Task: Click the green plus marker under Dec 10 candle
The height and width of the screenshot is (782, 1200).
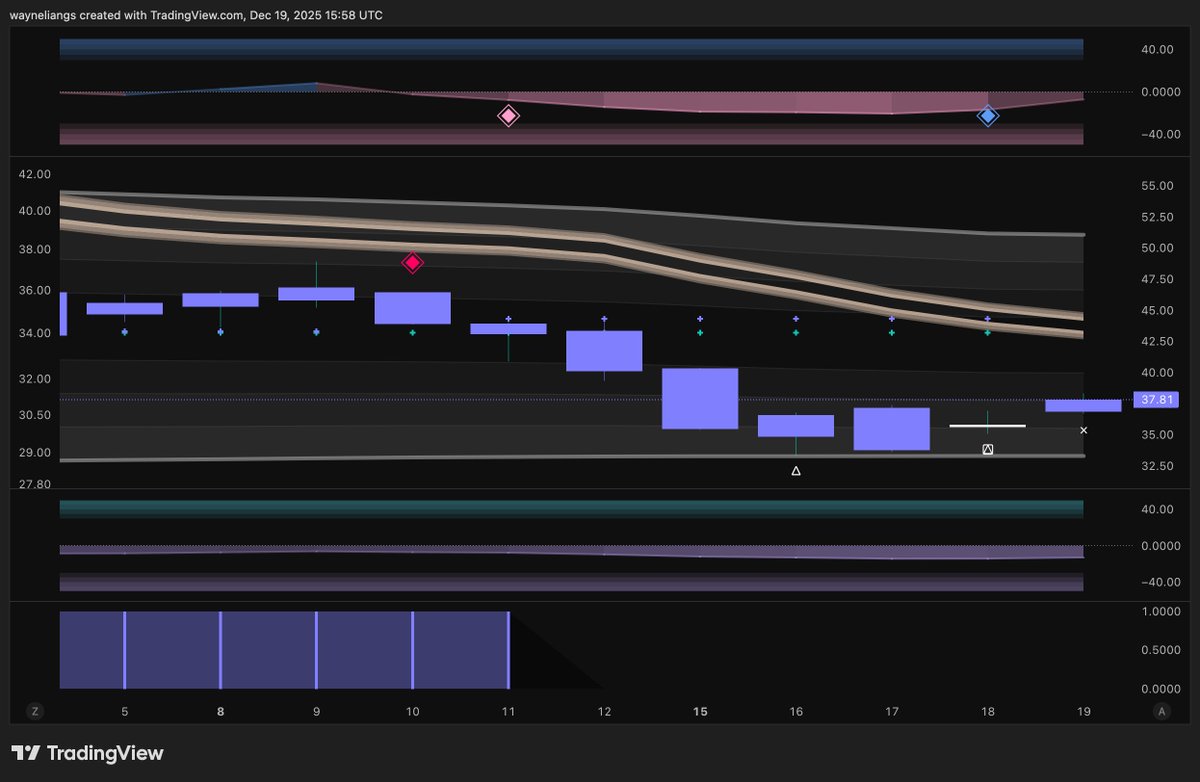Action: click(x=412, y=331)
